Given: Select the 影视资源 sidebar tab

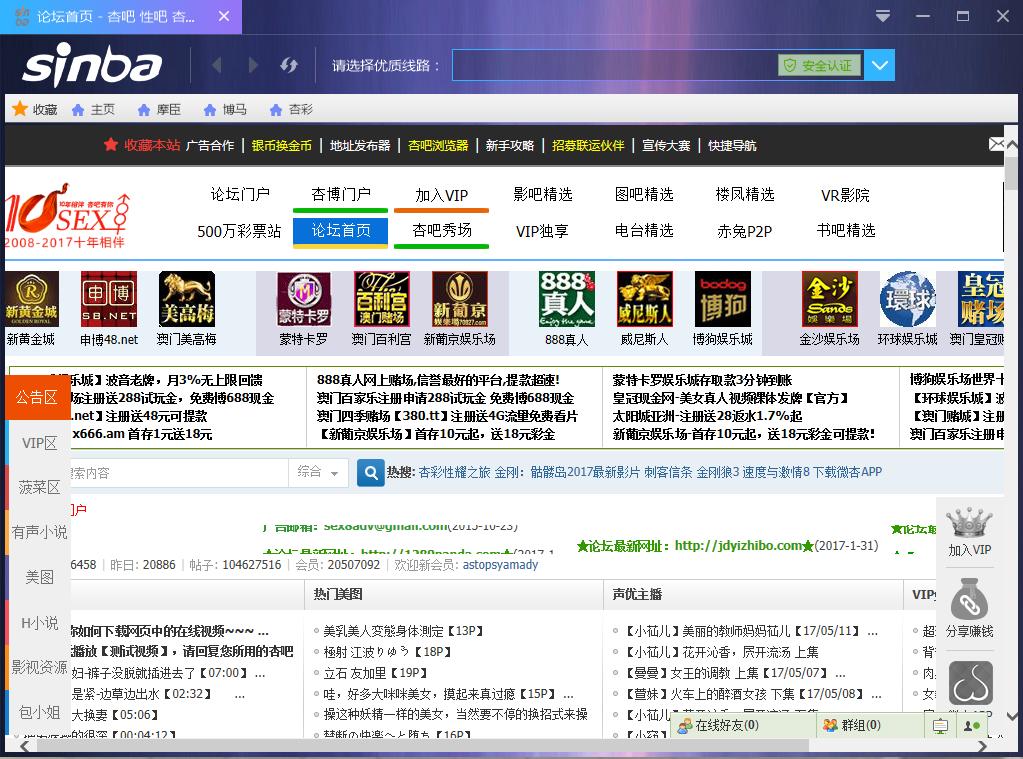Looking at the screenshot, I should tap(39, 667).
